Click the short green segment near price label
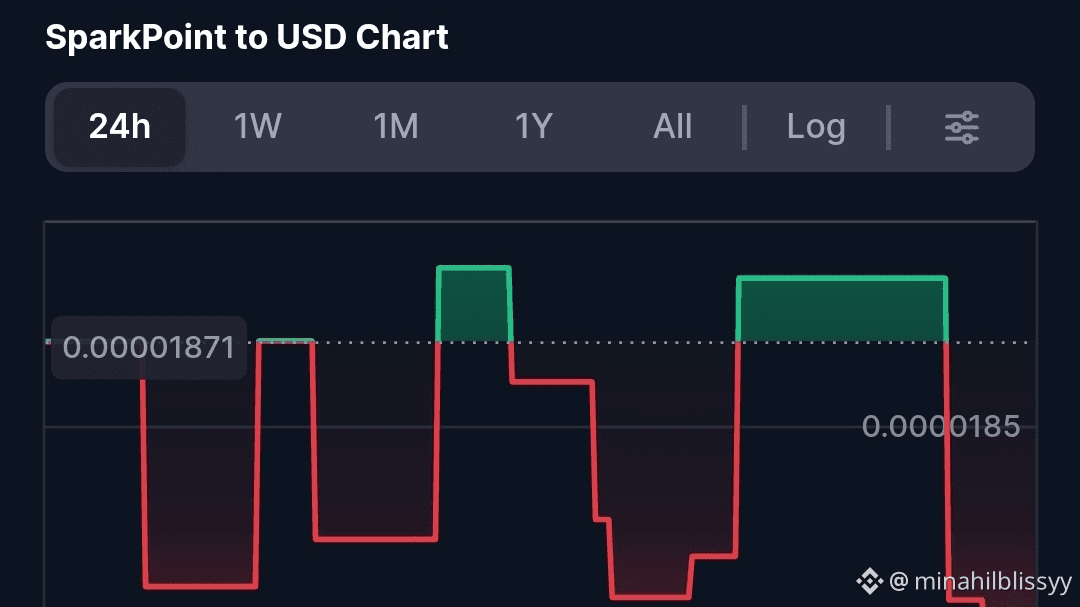 pos(286,341)
